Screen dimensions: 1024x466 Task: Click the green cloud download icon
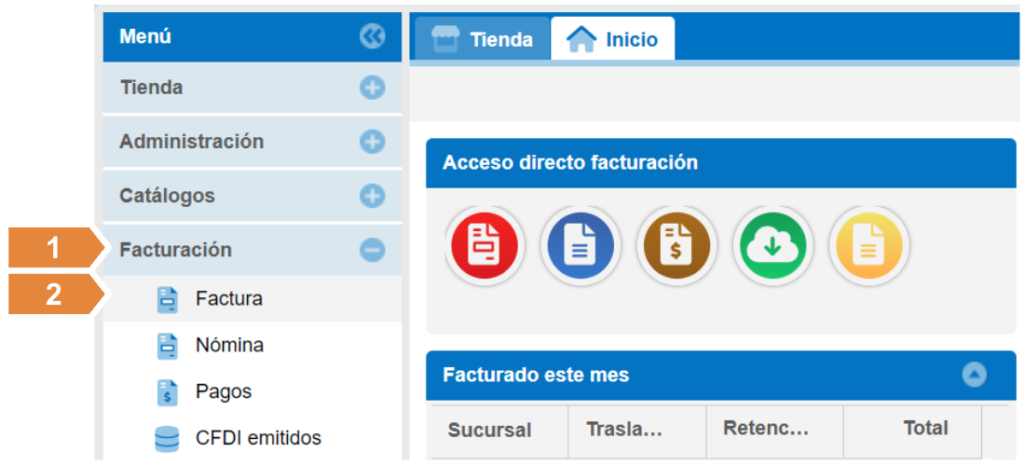coord(772,245)
